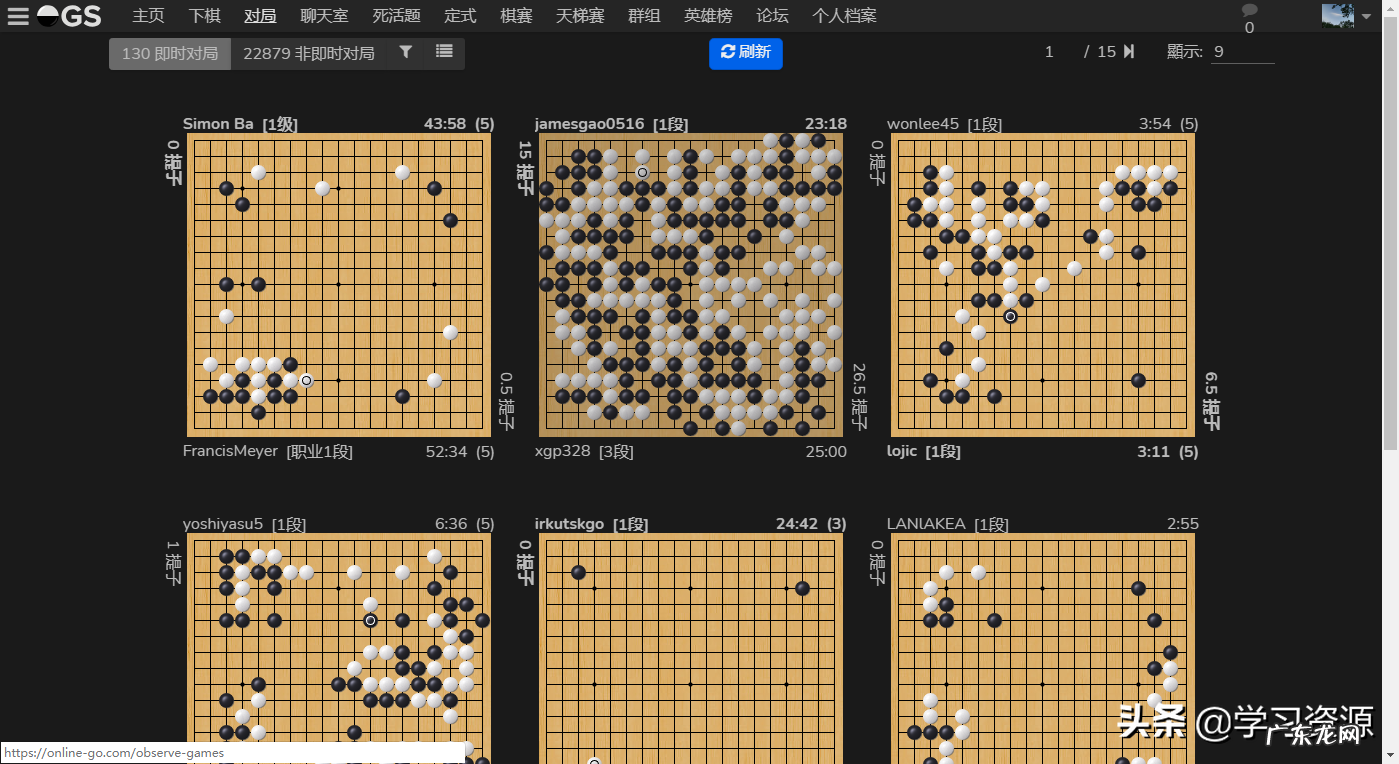1399x764 pixels.
Task: Open the 对局 navigation menu
Action: [259, 15]
